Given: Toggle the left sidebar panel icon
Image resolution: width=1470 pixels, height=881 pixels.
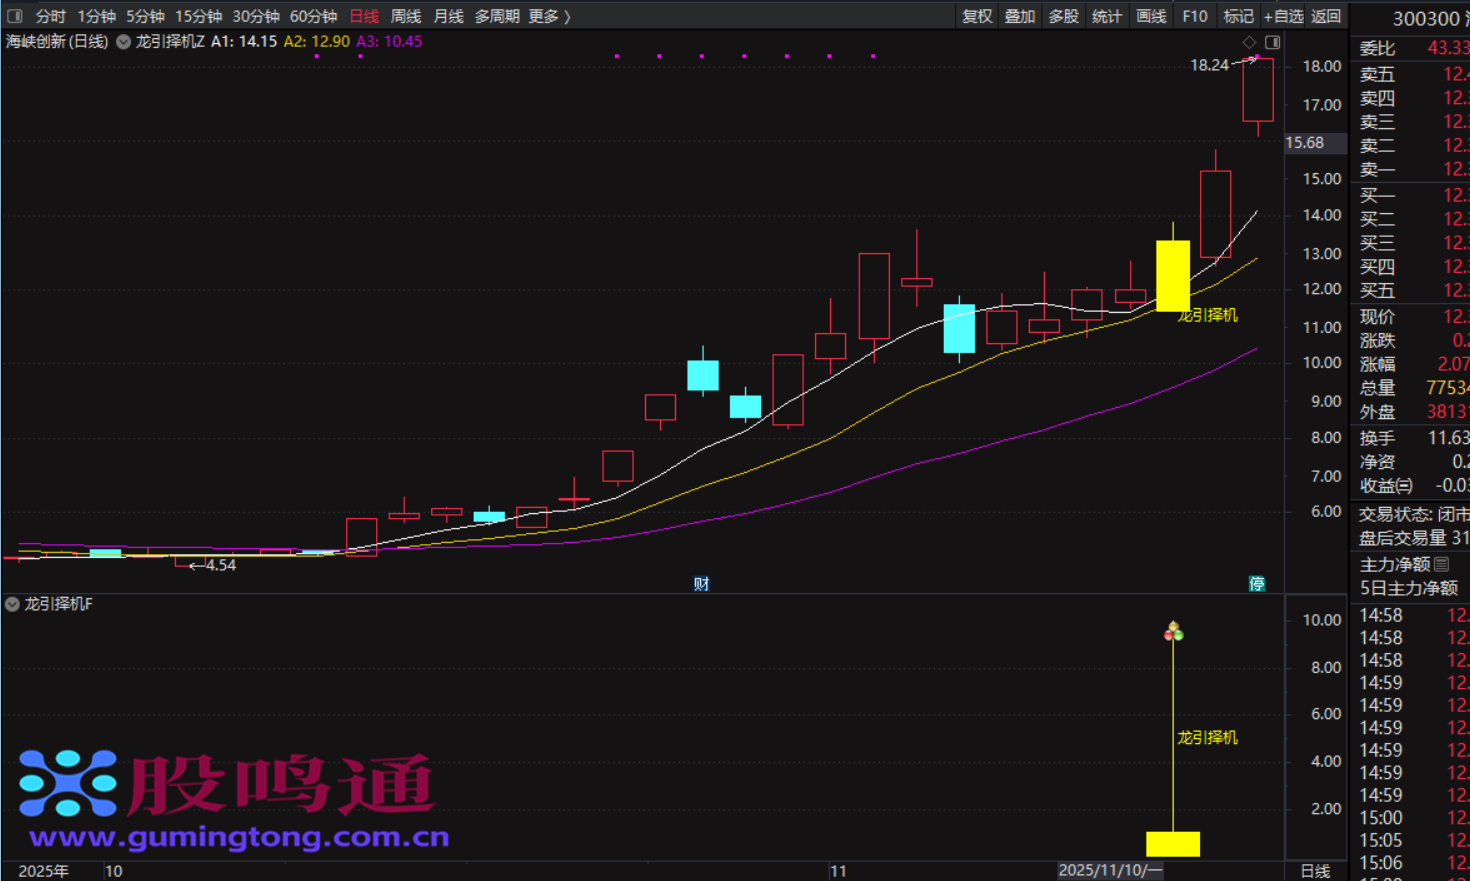Looking at the screenshot, I should [15, 16].
